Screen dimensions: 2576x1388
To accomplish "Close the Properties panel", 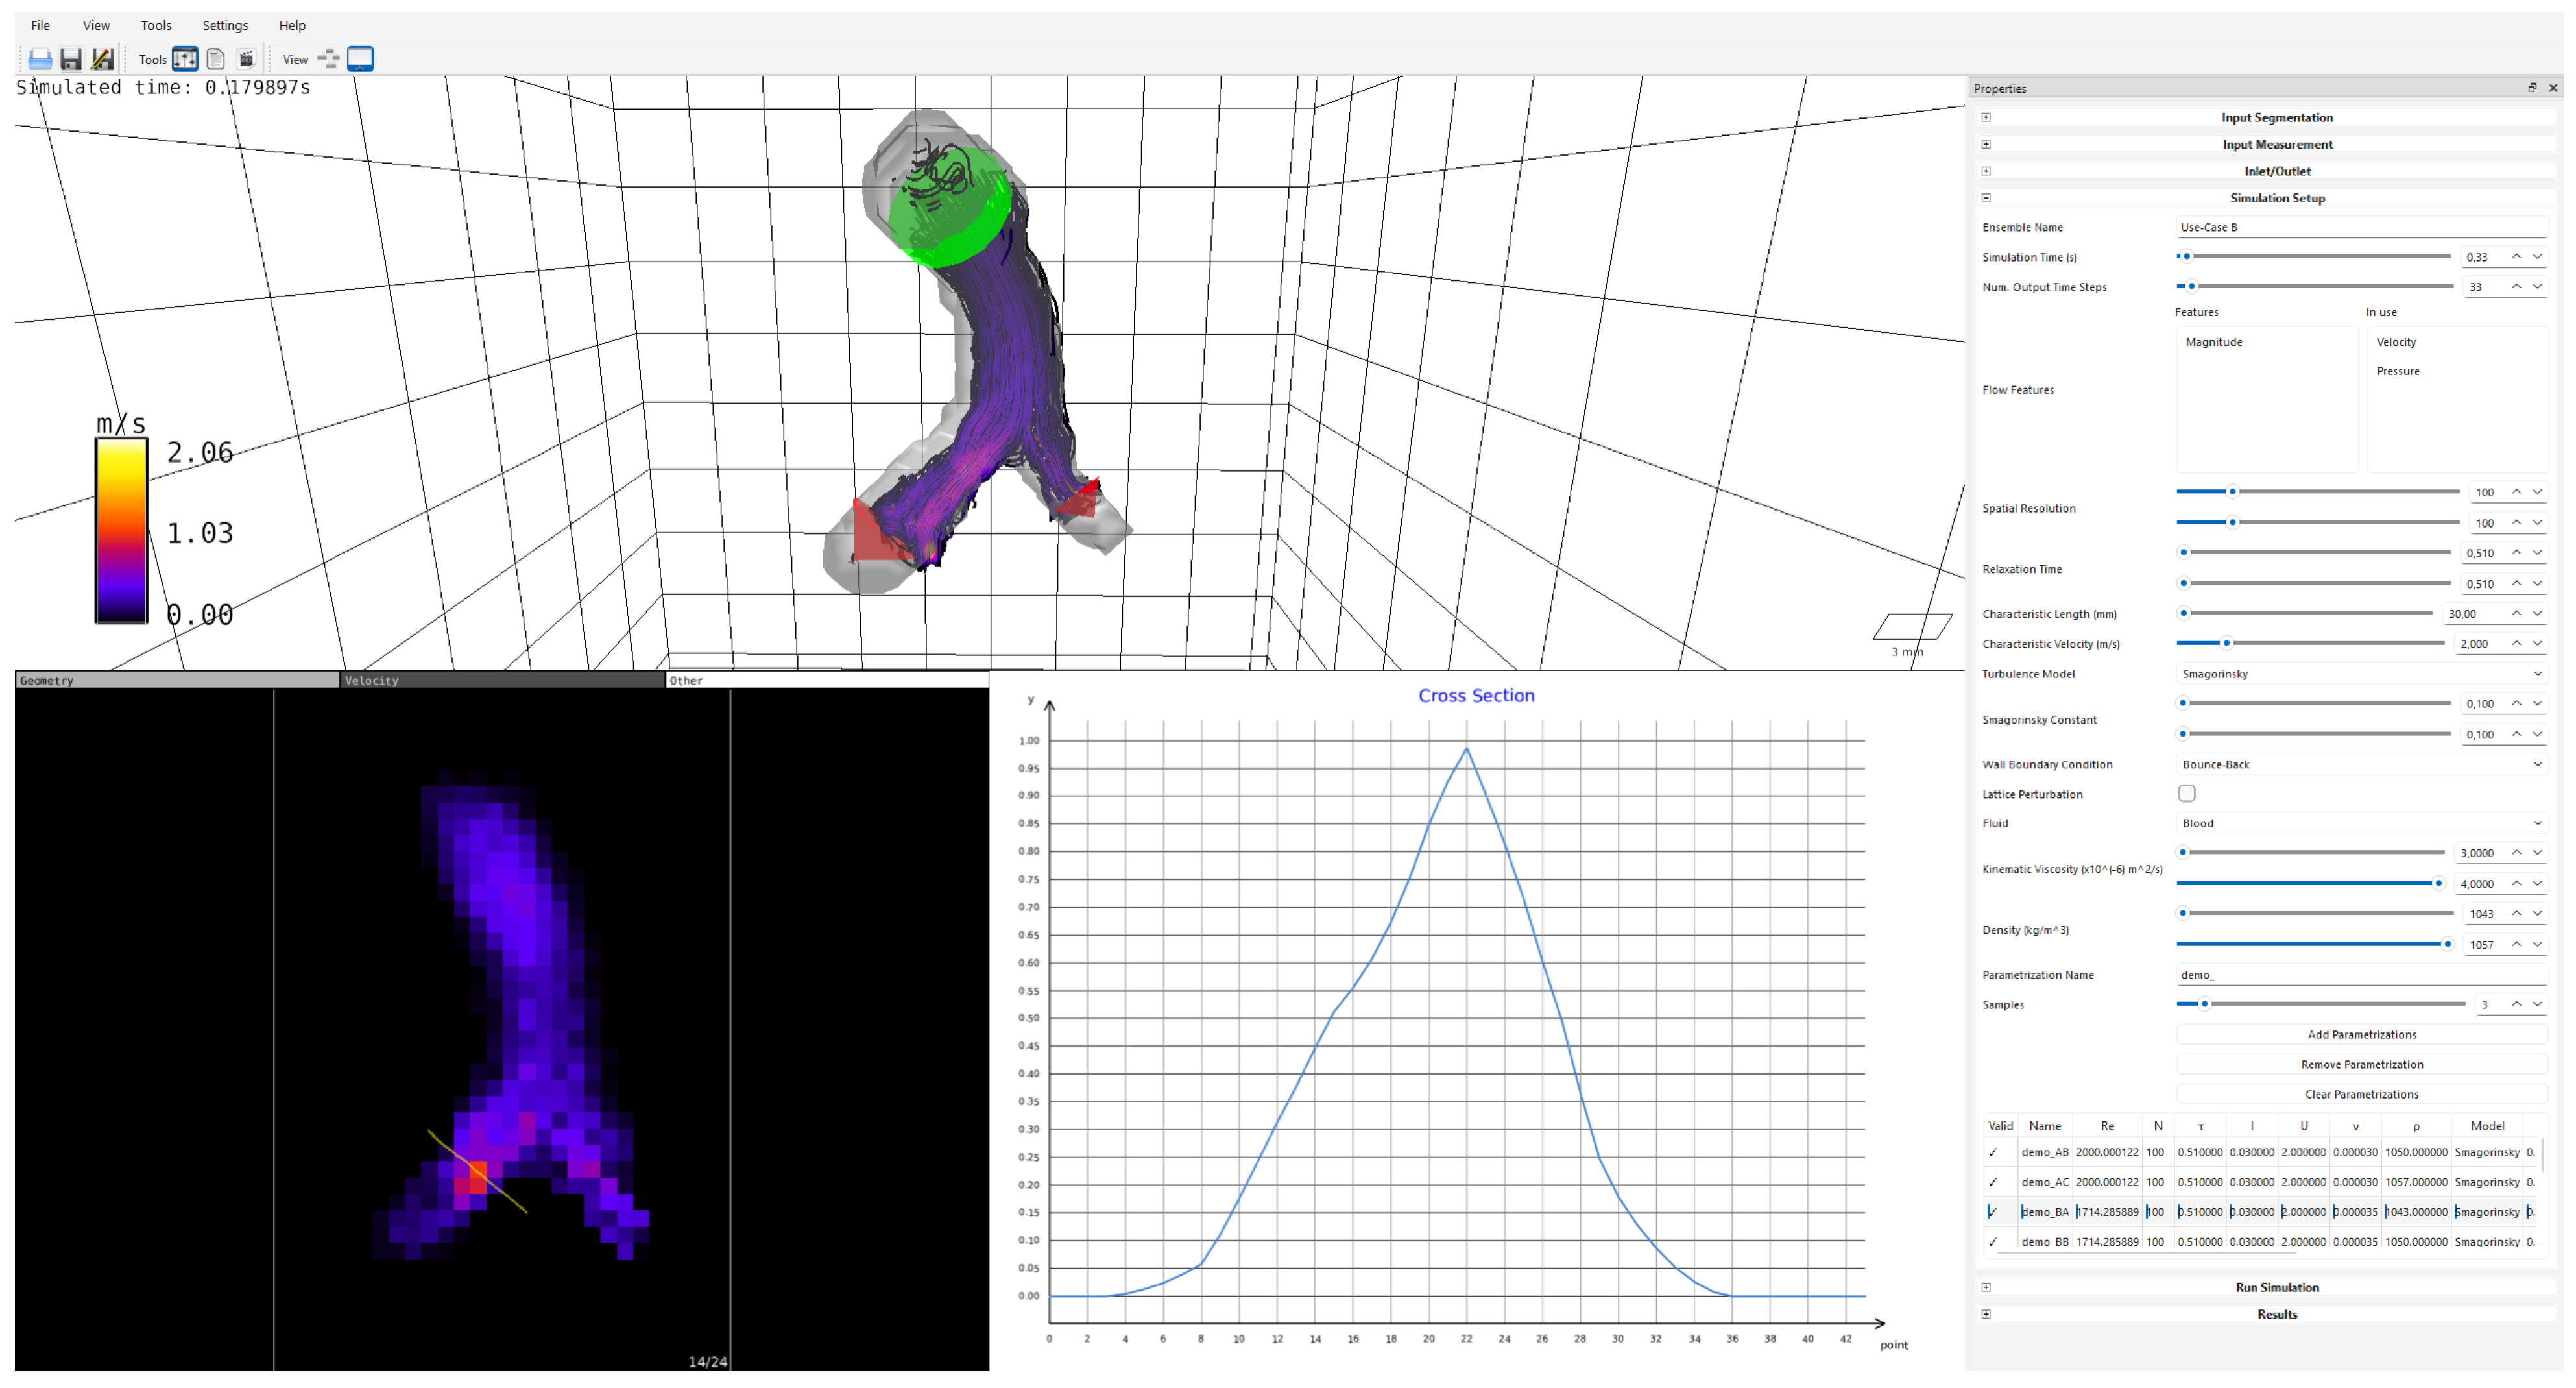I will point(2553,88).
